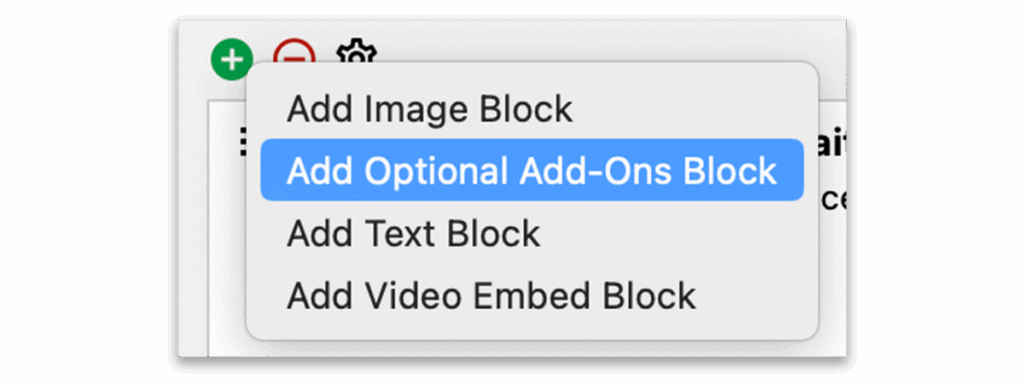Dismiss the menu by clicking the green plus again
The width and height of the screenshot is (1024, 385).
click(232, 60)
